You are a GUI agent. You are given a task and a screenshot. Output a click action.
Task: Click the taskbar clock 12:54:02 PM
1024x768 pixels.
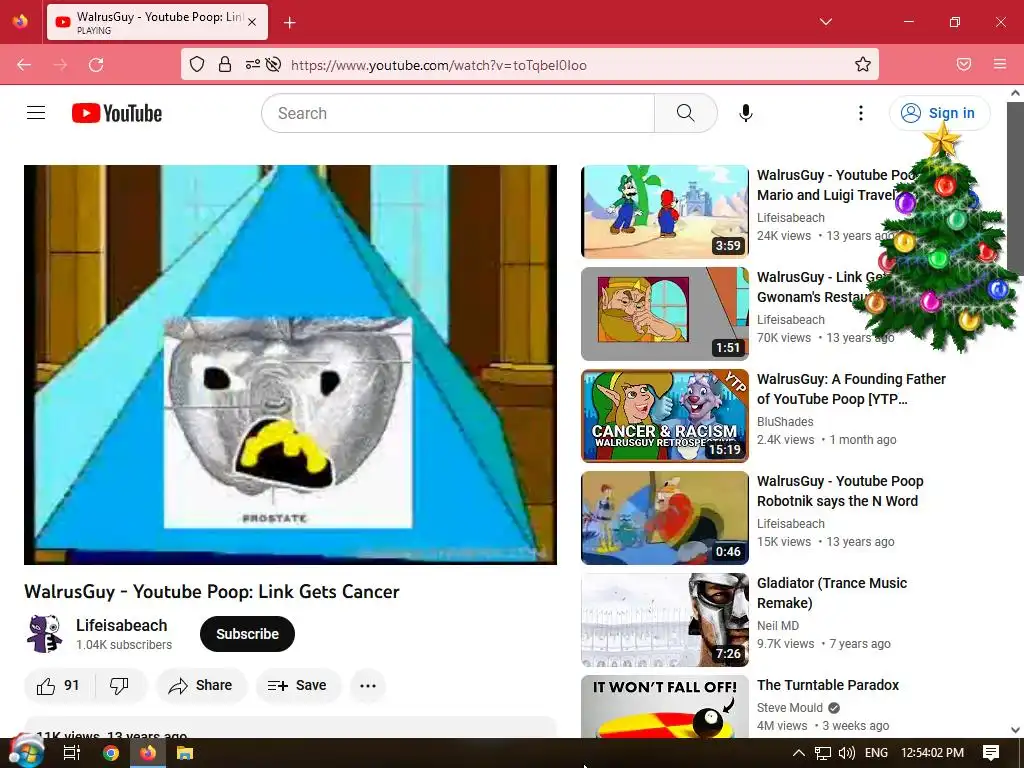pos(932,753)
